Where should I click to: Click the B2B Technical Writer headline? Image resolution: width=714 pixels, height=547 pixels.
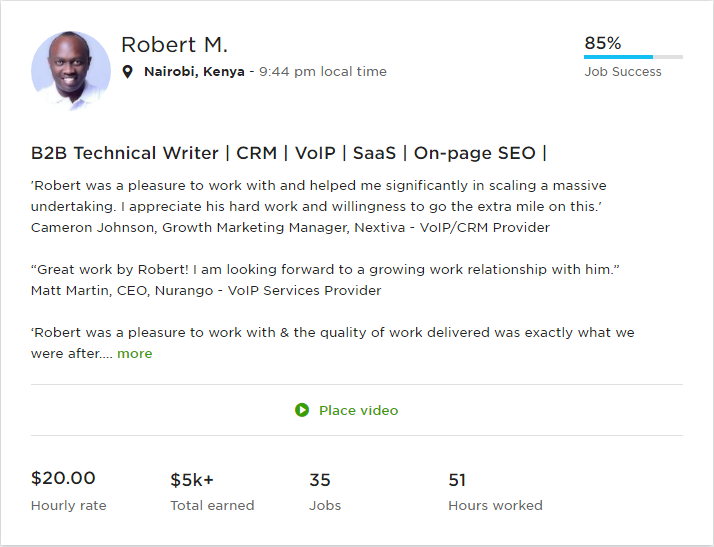[x=289, y=153]
